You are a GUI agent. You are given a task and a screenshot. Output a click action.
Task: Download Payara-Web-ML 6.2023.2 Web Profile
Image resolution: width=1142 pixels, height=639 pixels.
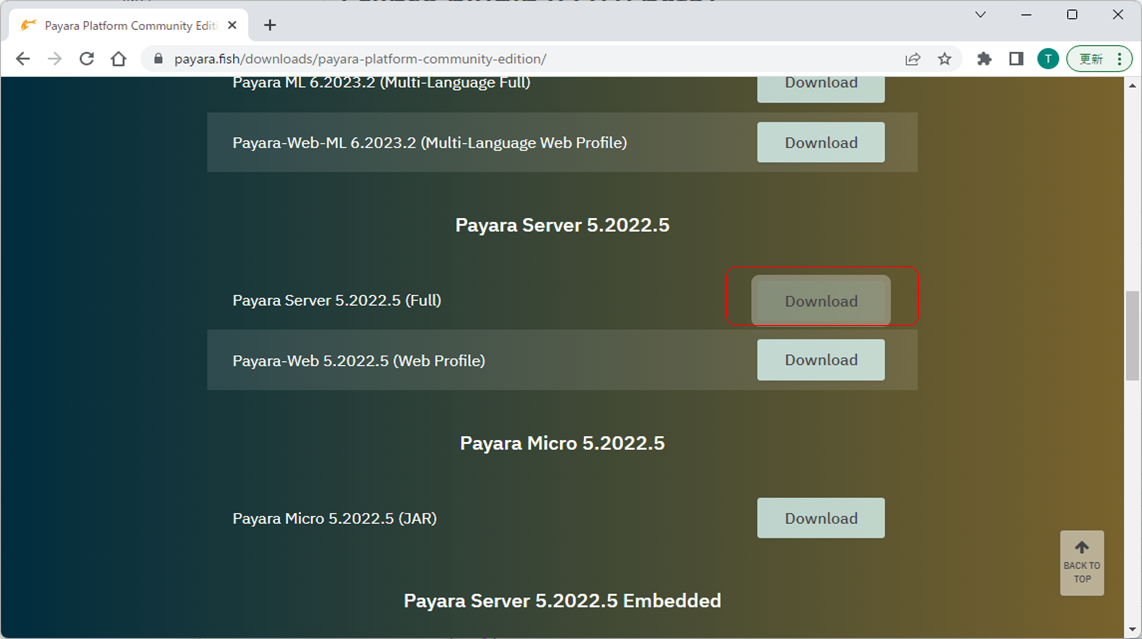(821, 142)
